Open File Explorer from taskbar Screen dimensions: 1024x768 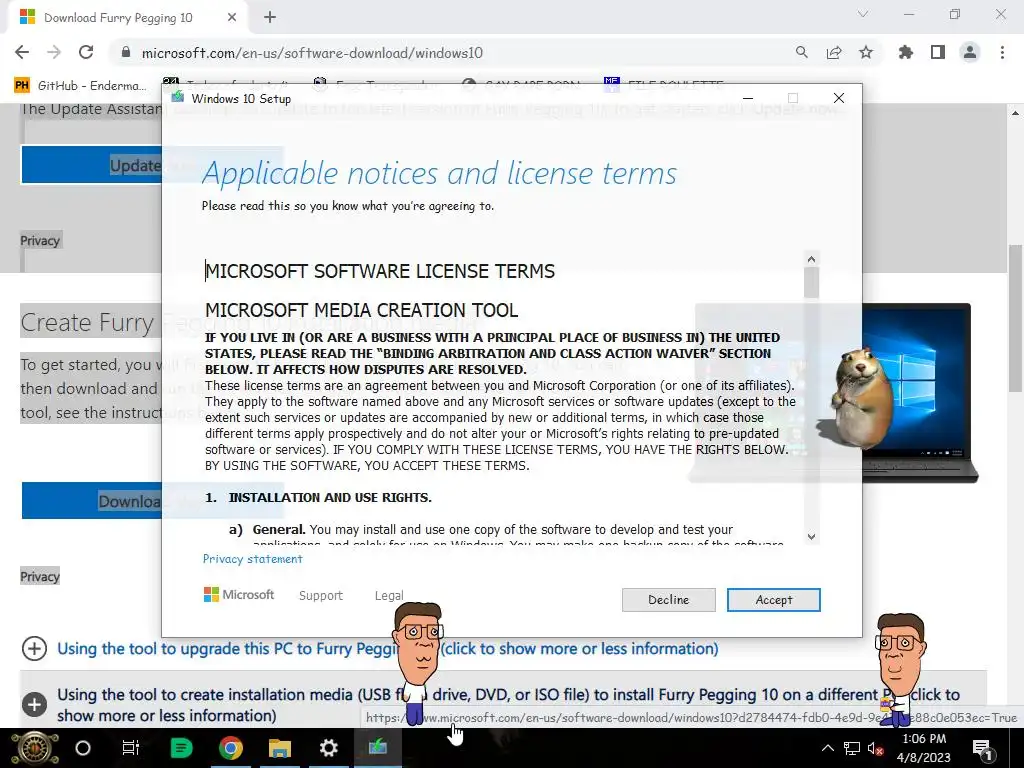280,748
